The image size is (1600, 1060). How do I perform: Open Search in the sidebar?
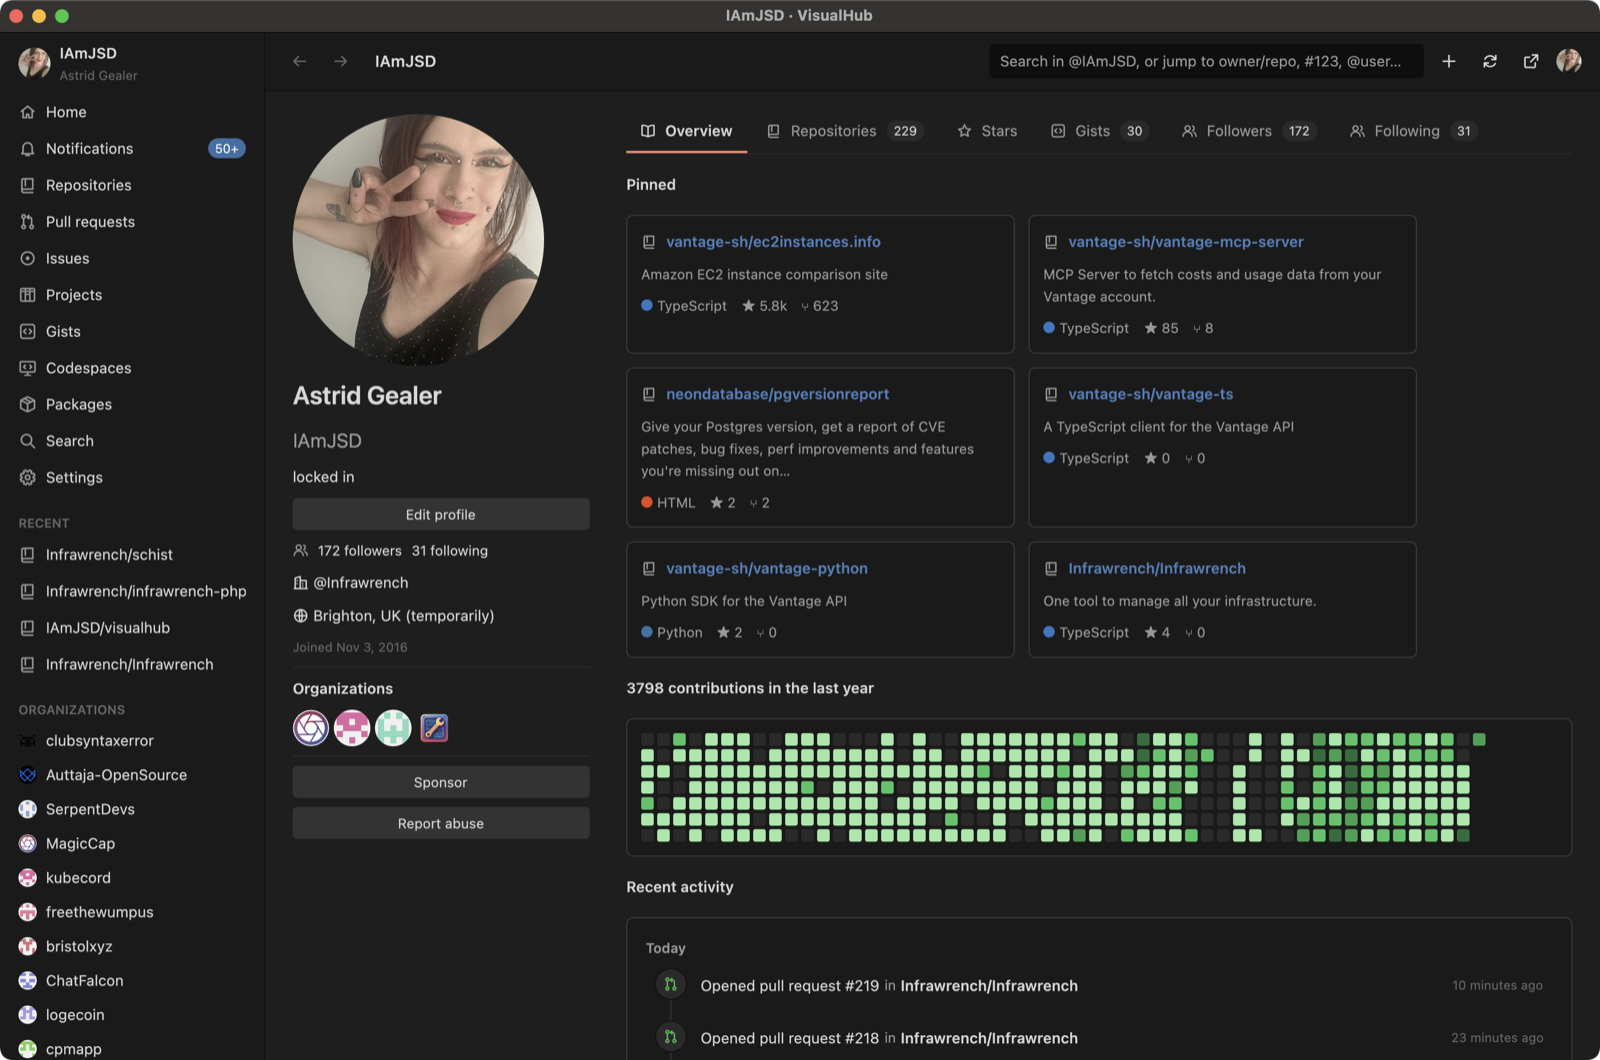[132, 441]
